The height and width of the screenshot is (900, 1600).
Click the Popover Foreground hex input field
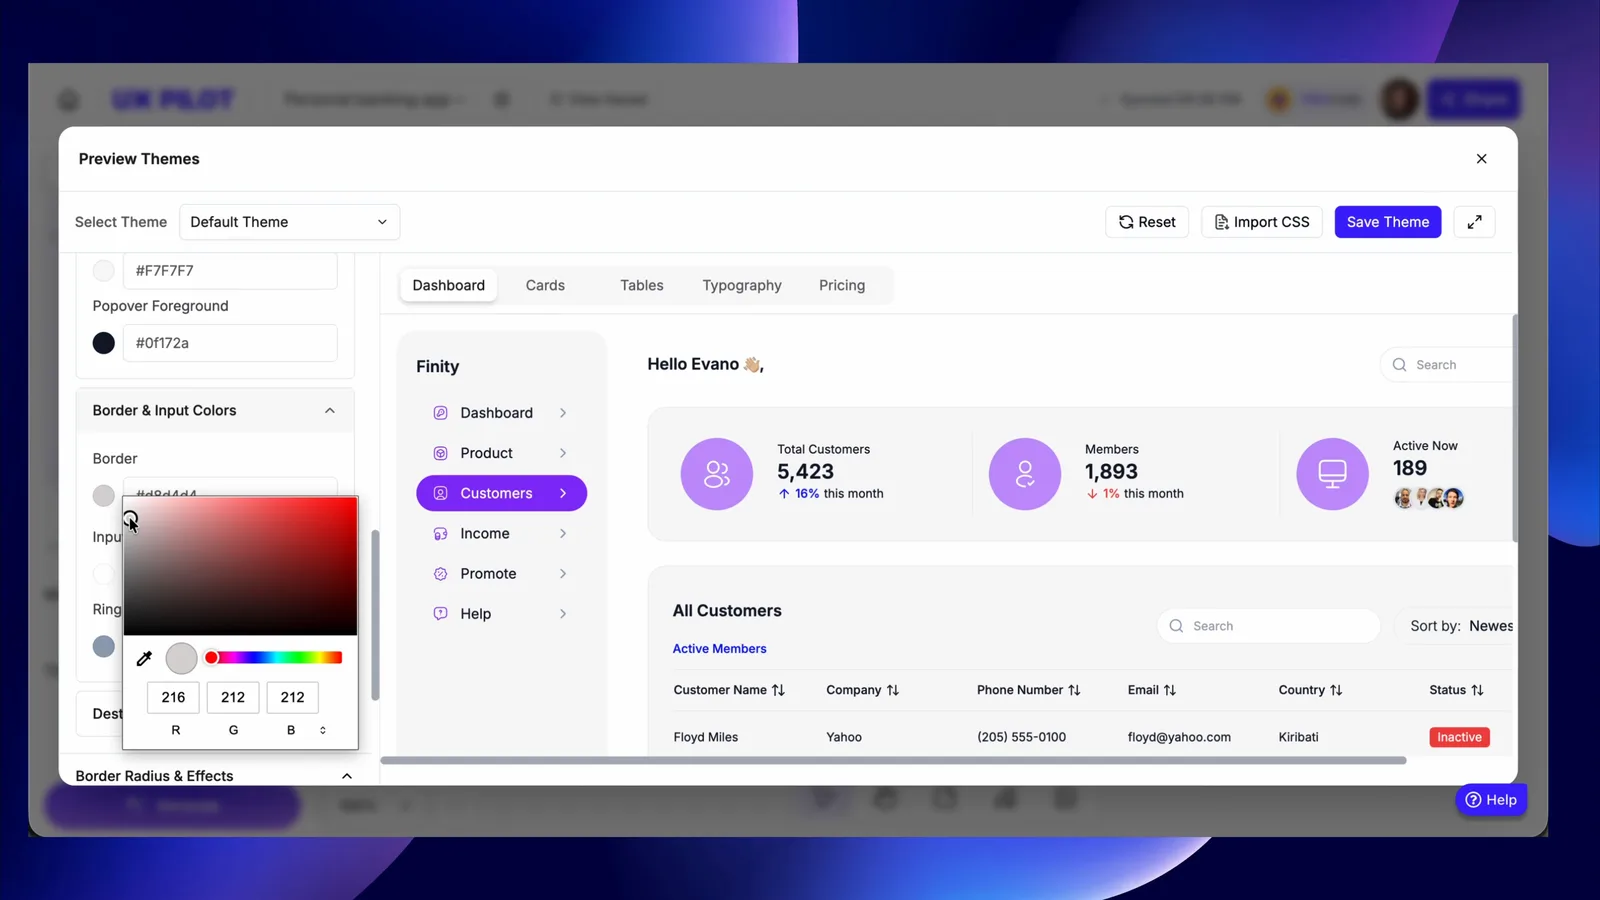(x=230, y=343)
